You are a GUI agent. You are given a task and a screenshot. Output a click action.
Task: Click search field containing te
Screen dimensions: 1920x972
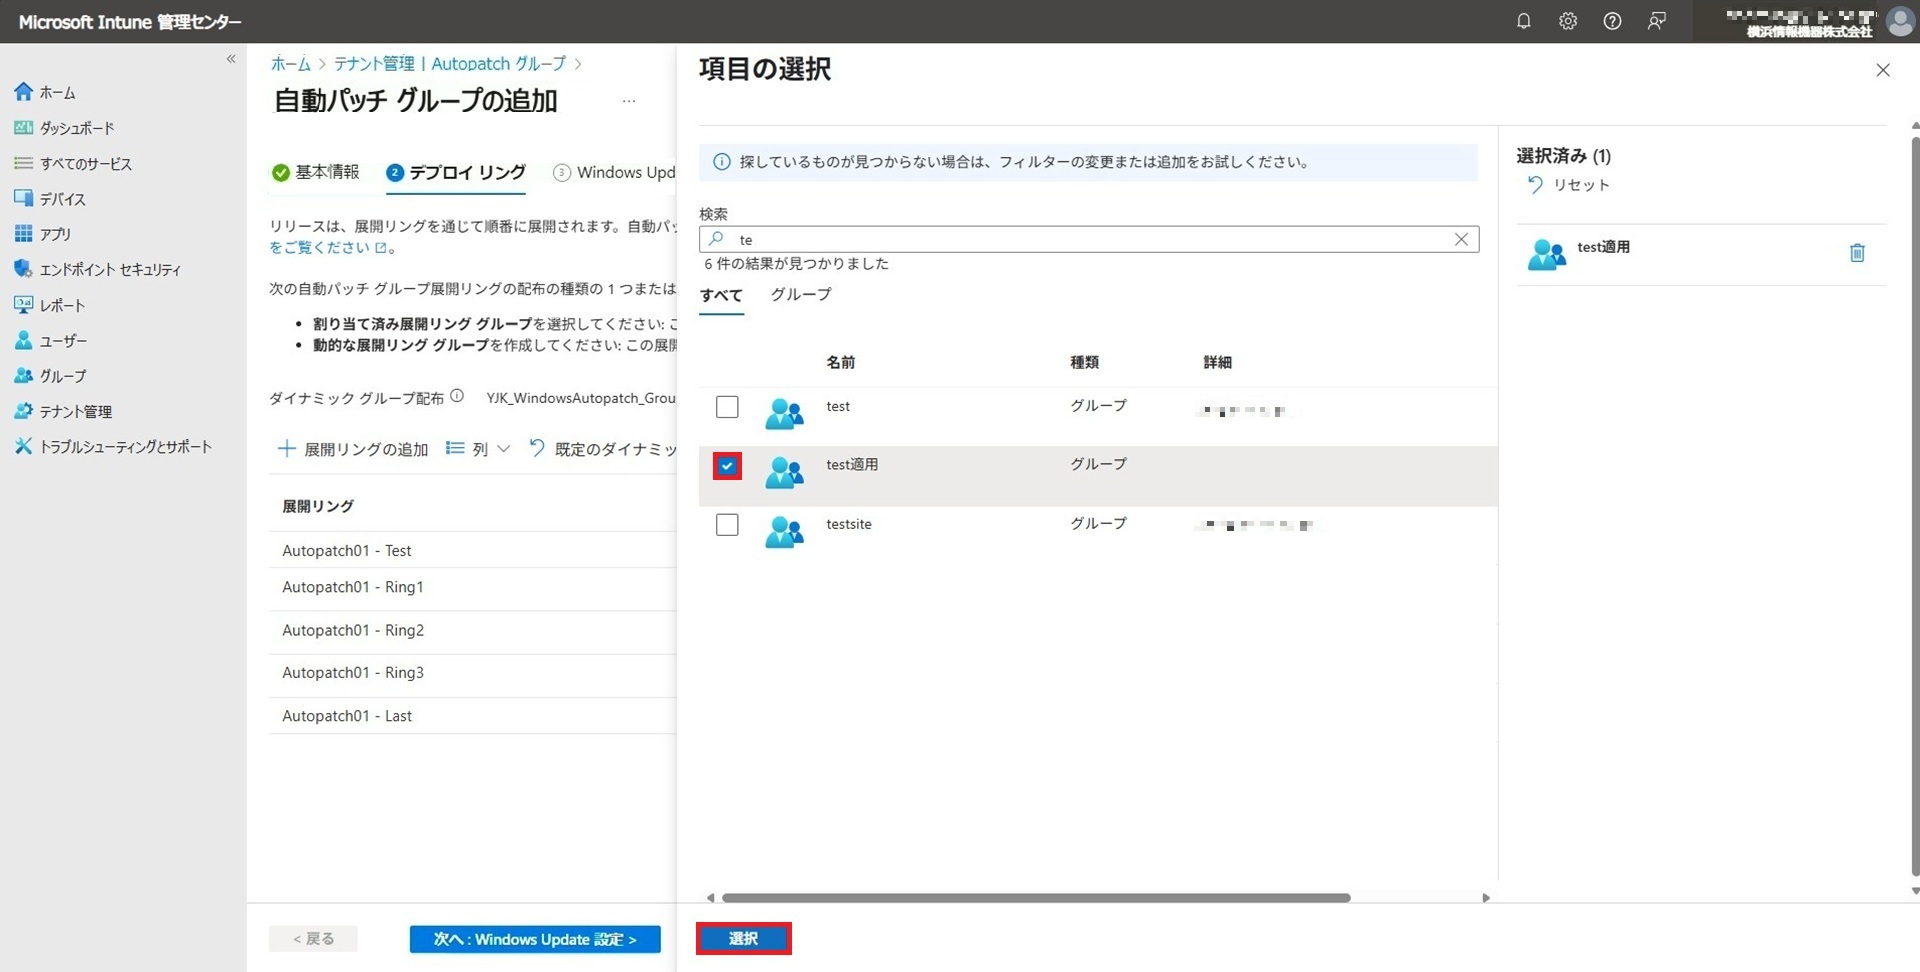(1089, 239)
